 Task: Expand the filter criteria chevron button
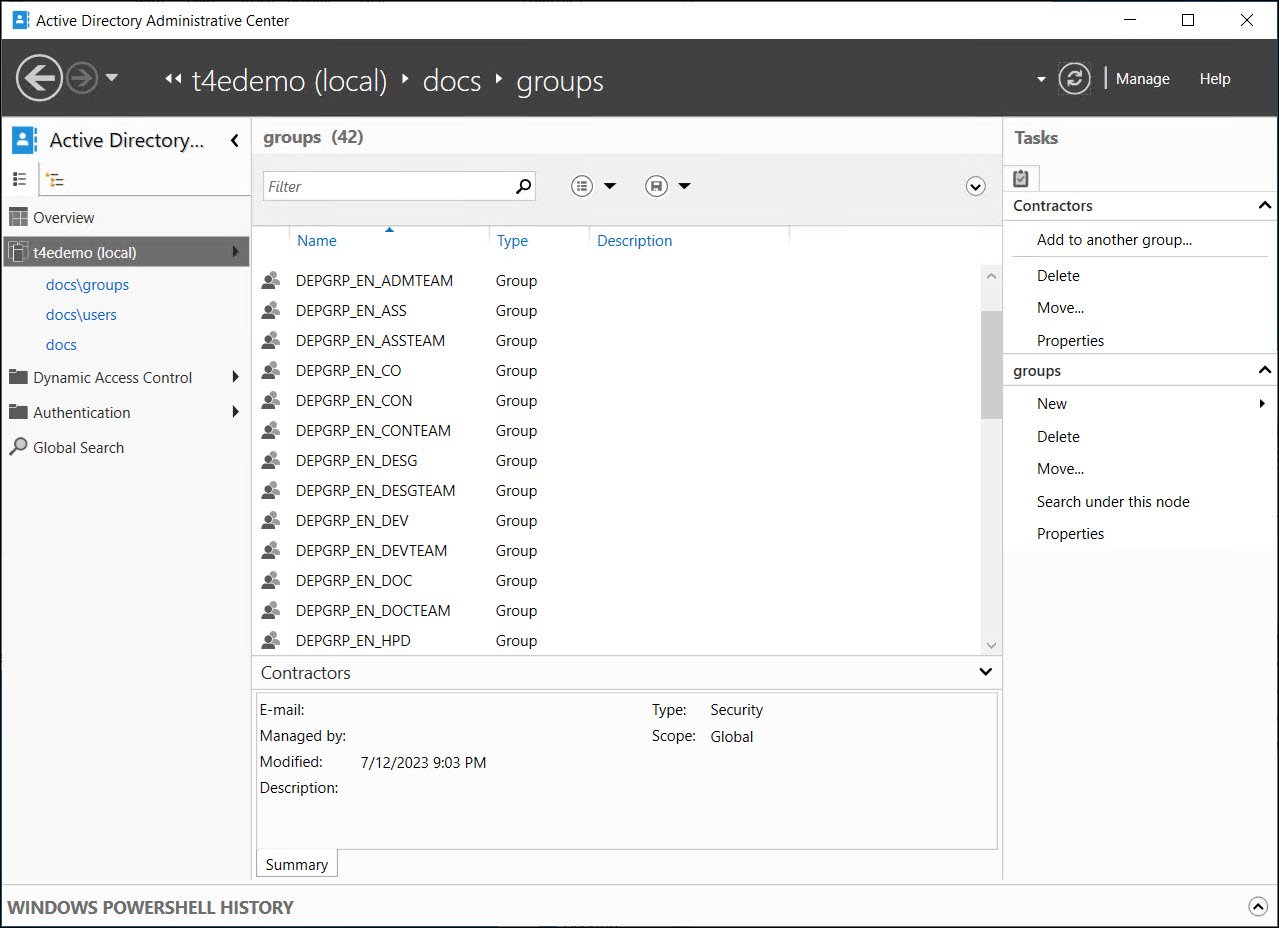tap(976, 186)
